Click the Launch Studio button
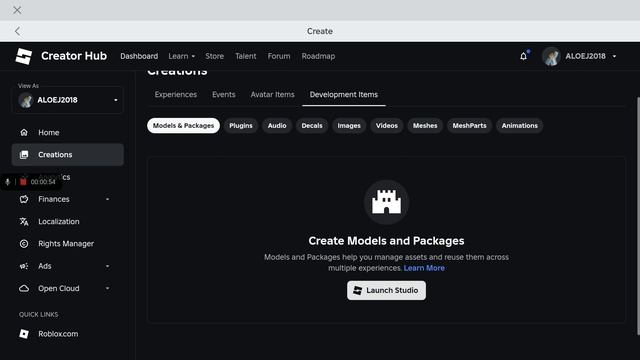The width and height of the screenshot is (640, 360). 386,290
